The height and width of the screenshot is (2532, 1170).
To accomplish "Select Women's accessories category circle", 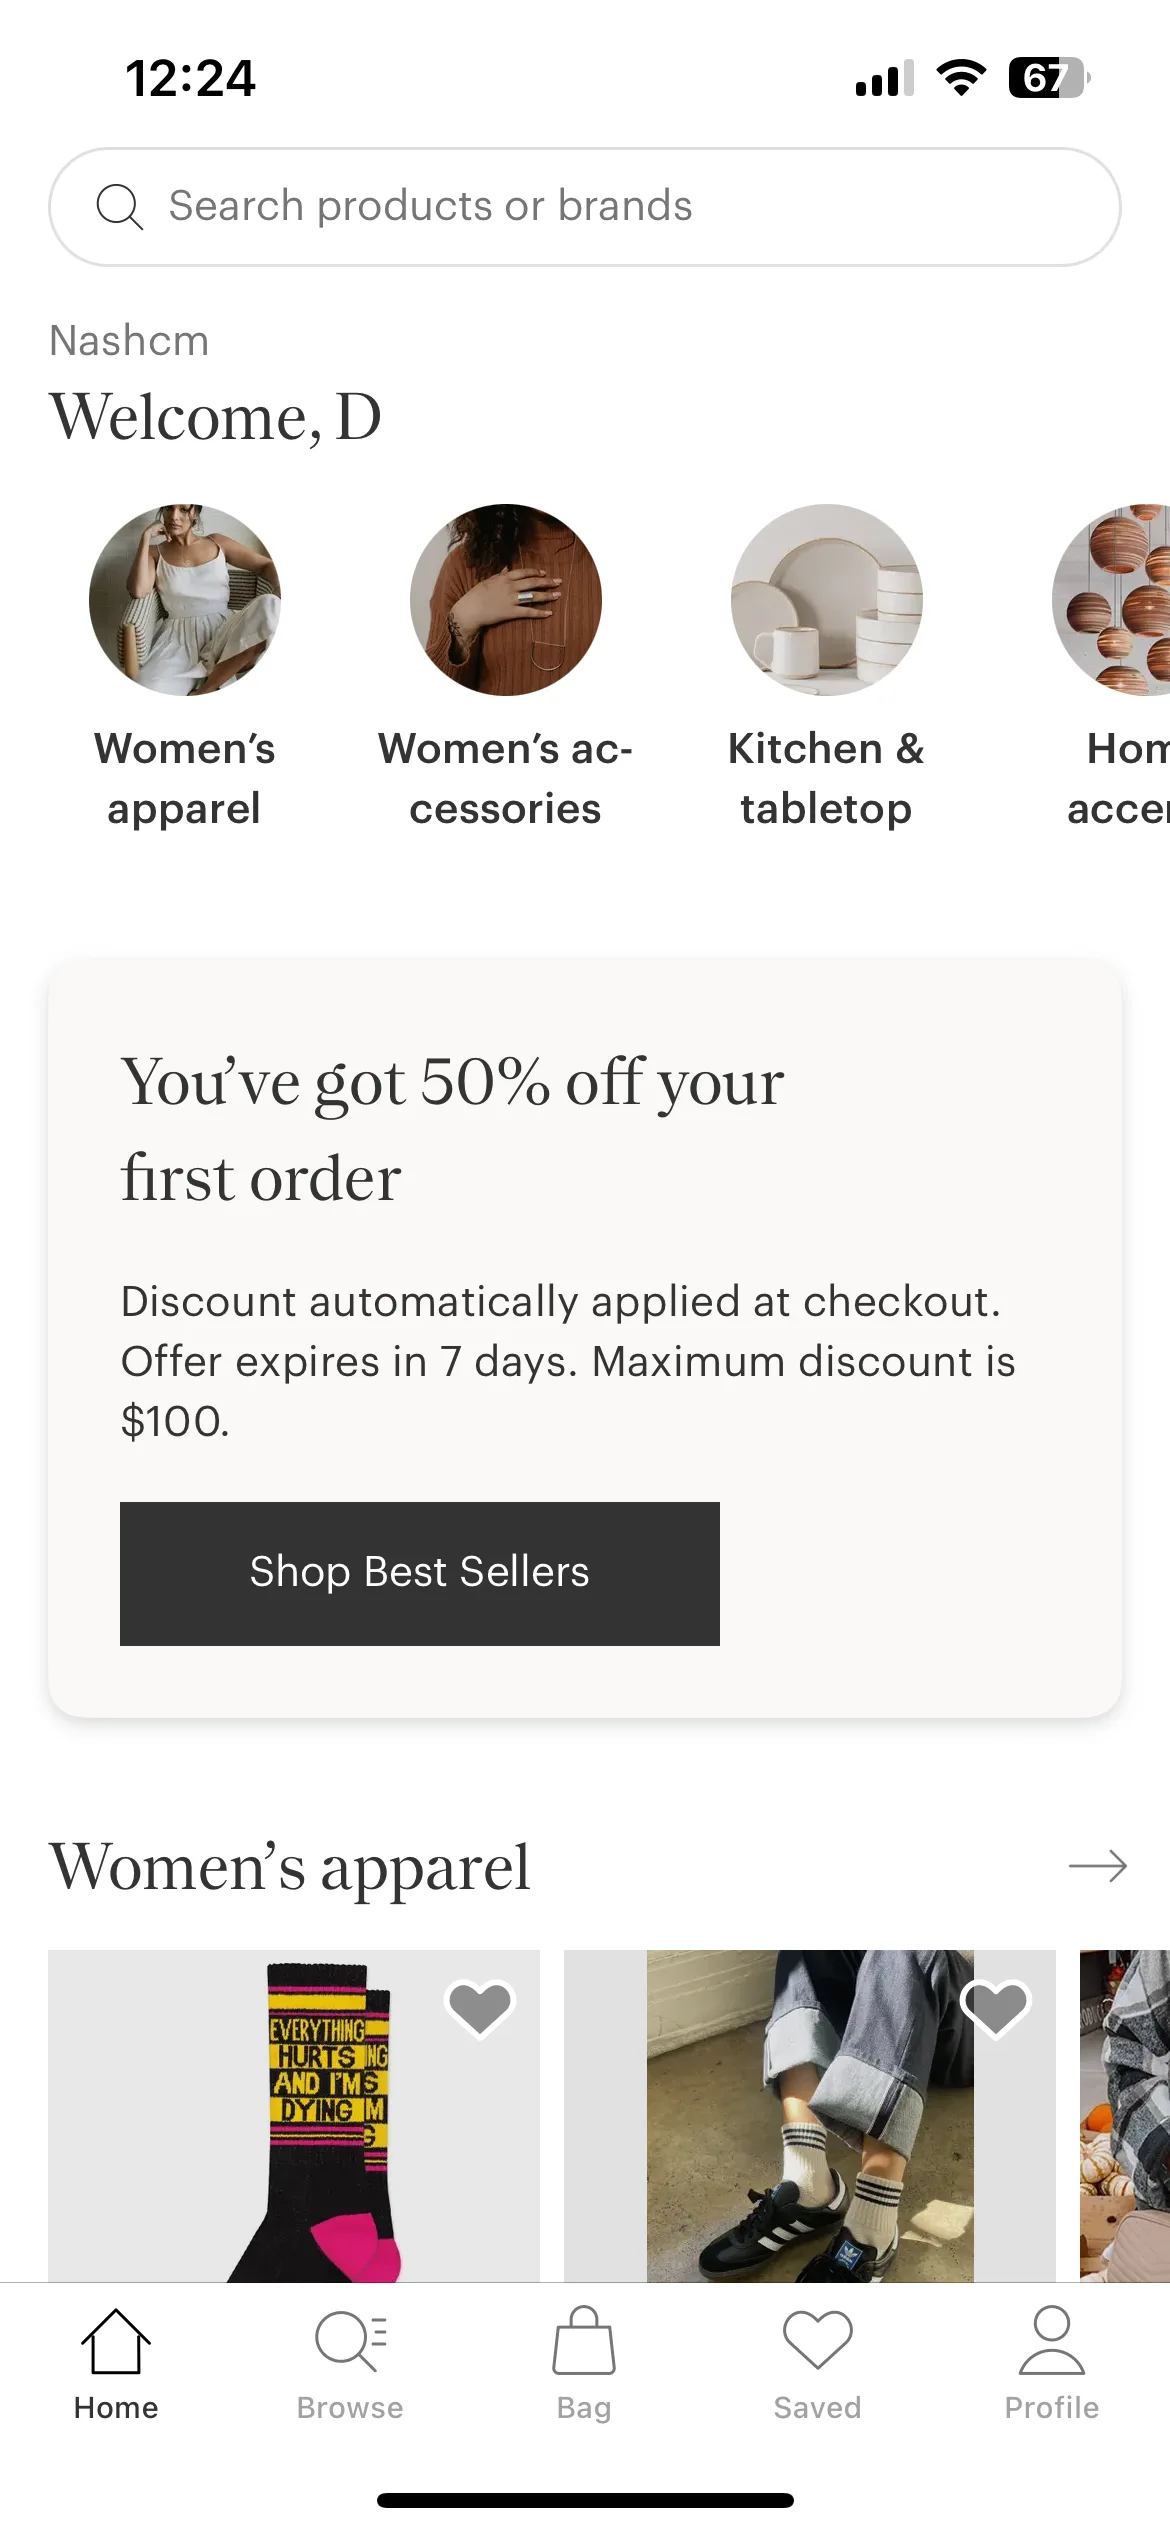I will click(x=506, y=600).
